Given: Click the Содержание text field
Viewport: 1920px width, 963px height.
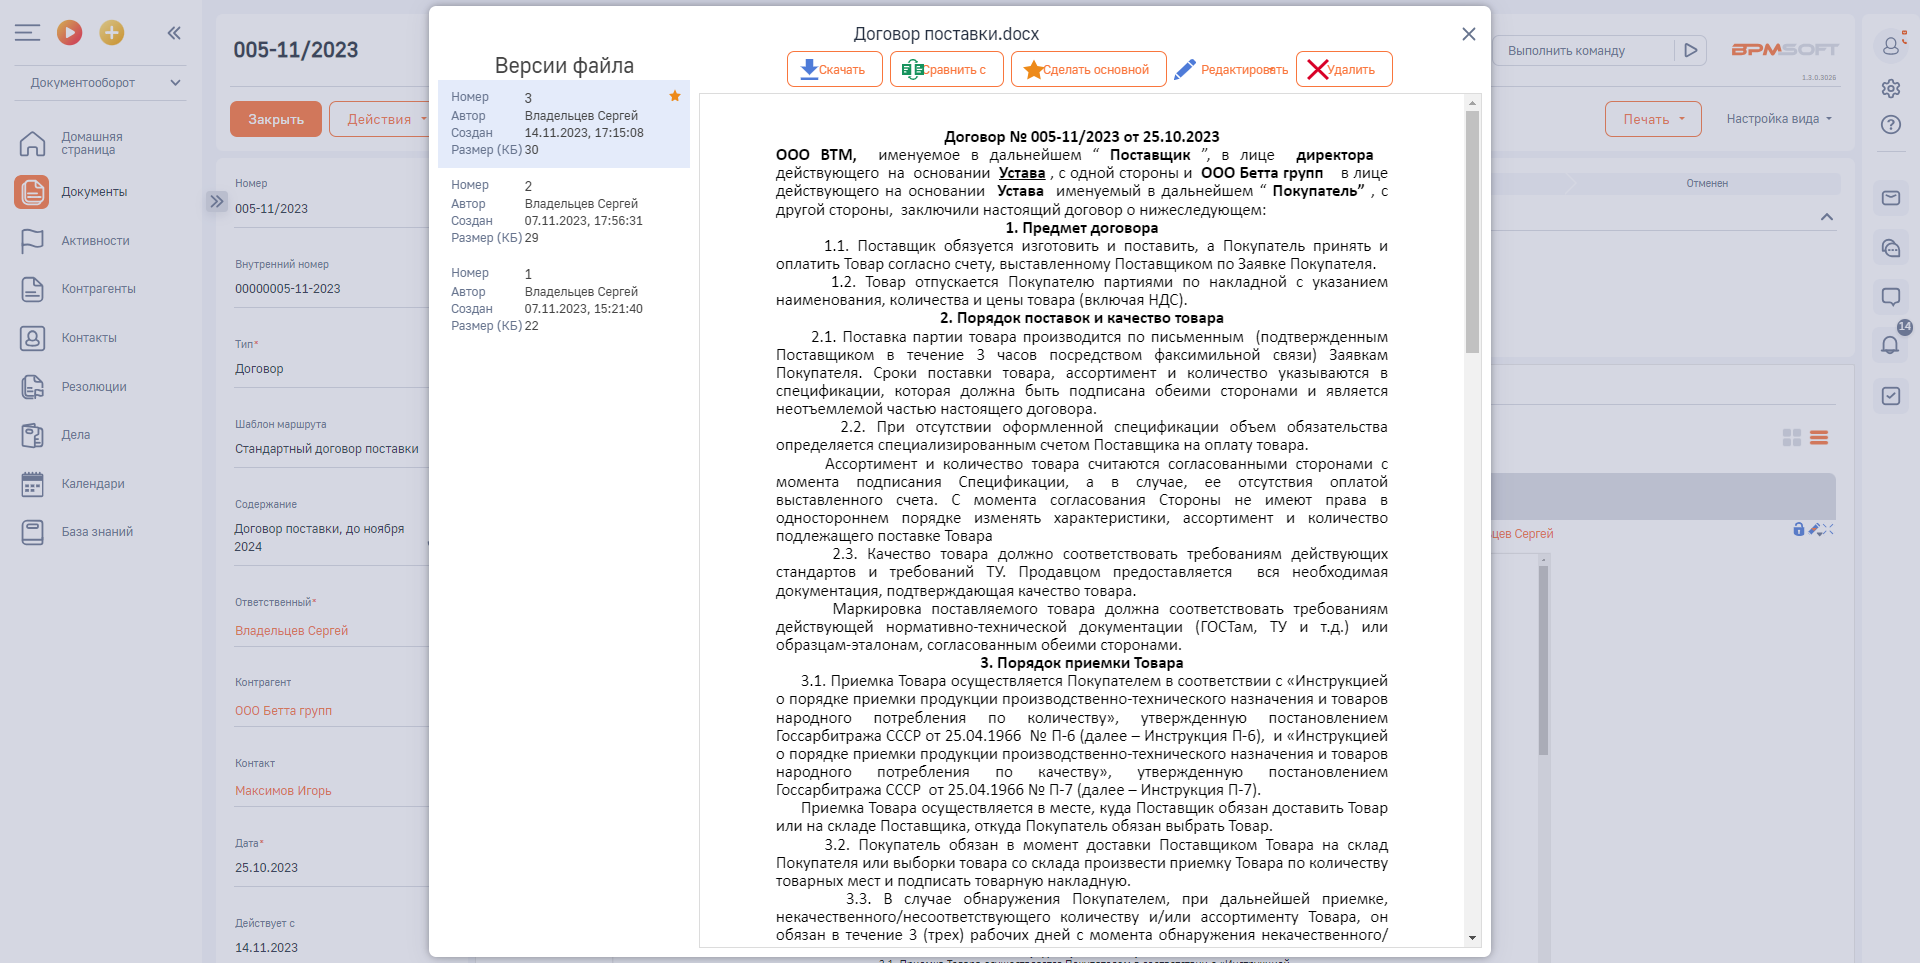Looking at the screenshot, I should [x=331, y=538].
